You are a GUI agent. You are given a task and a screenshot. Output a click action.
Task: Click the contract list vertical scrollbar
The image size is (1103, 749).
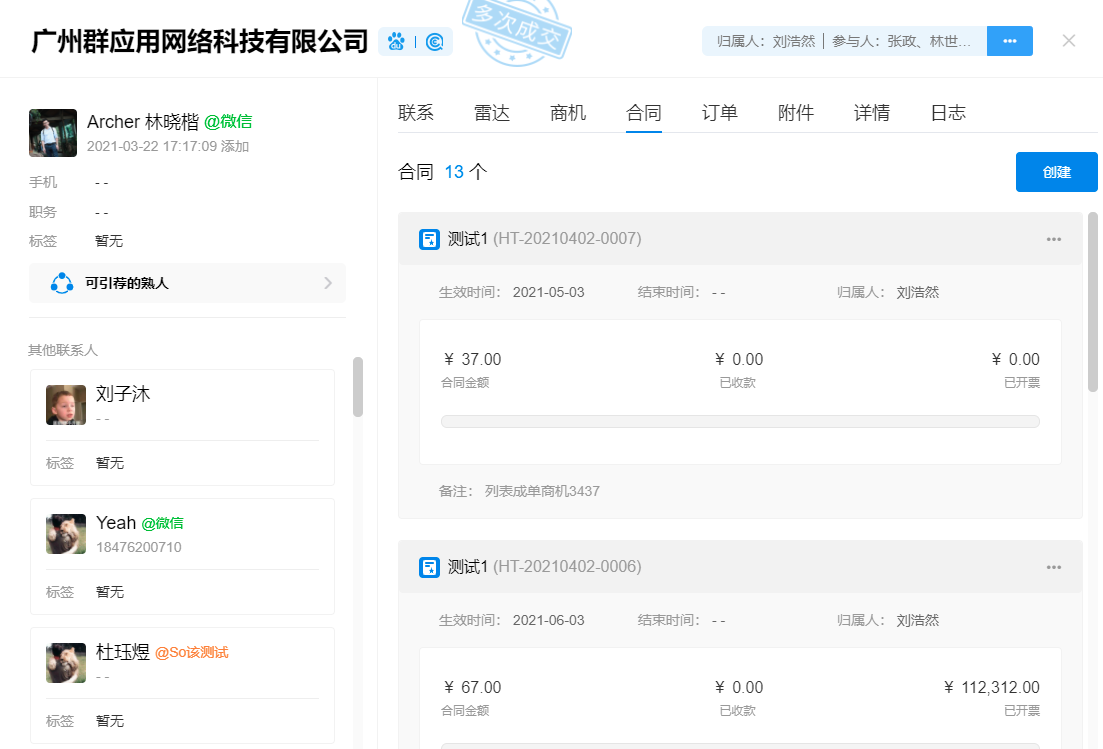coord(1092,300)
